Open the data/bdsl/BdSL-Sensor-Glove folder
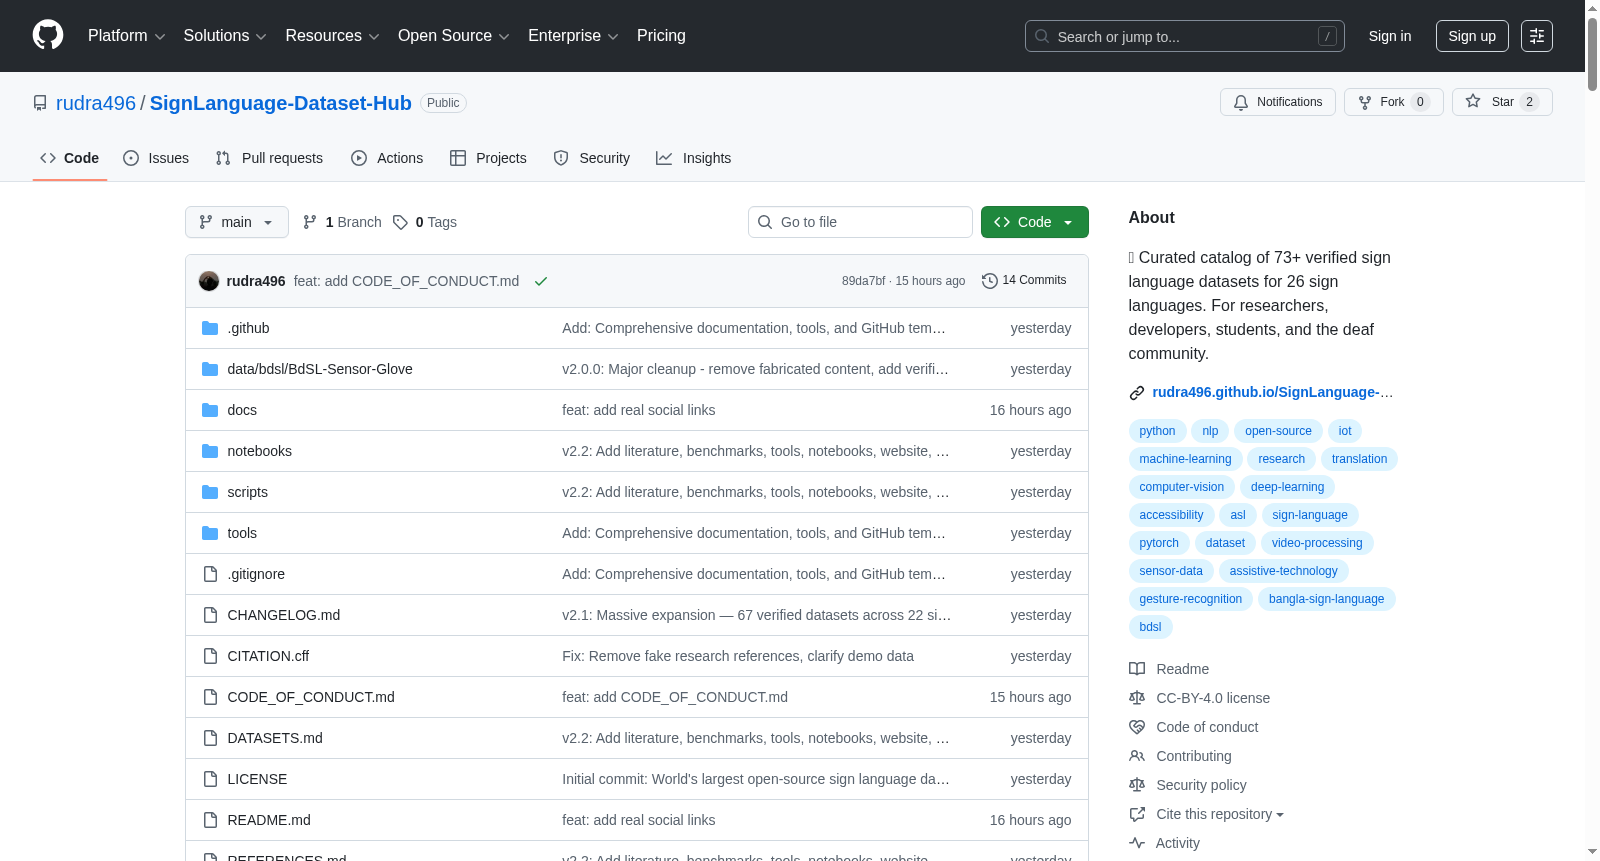The width and height of the screenshot is (1600, 861). pyautogui.click(x=320, y=369)
